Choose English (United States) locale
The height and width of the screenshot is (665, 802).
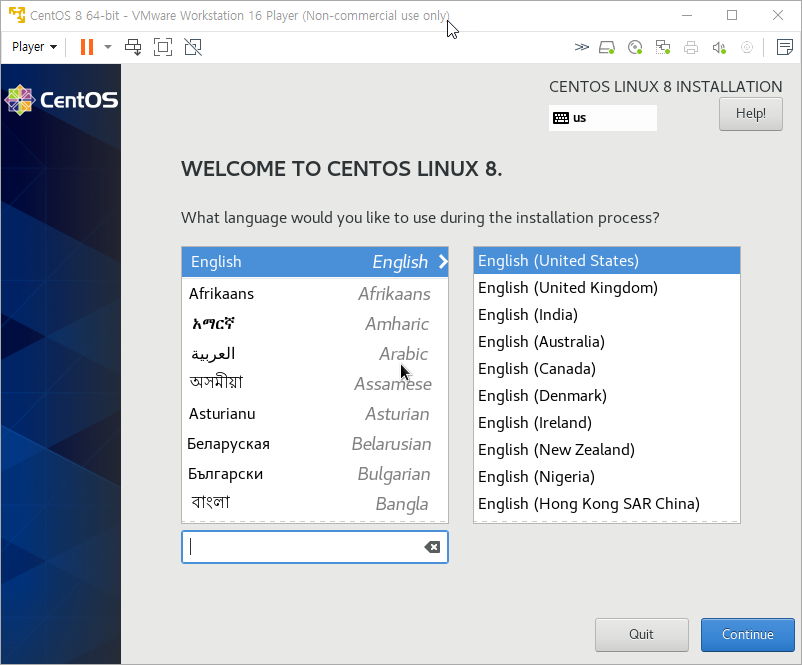(607, 261)
